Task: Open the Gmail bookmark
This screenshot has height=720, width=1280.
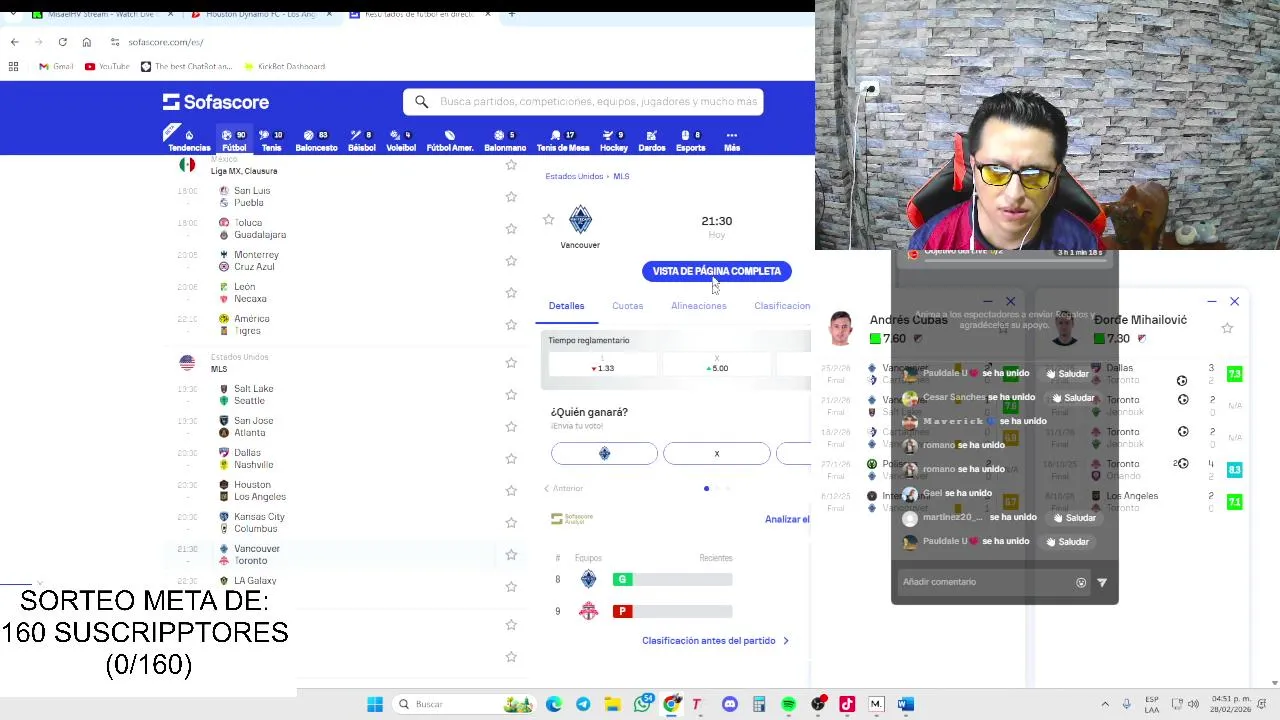Action: [x=56, y=66]
